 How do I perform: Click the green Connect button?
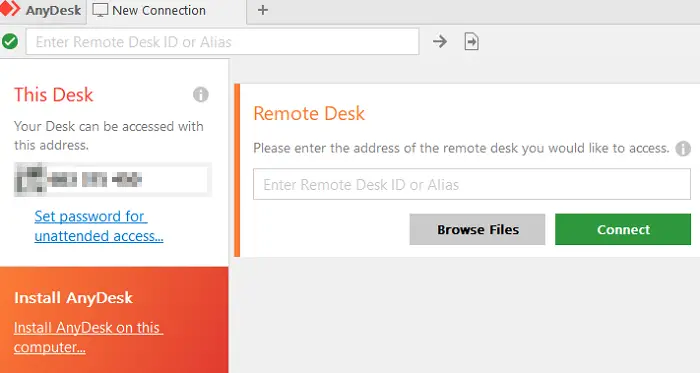coord(623,229)
